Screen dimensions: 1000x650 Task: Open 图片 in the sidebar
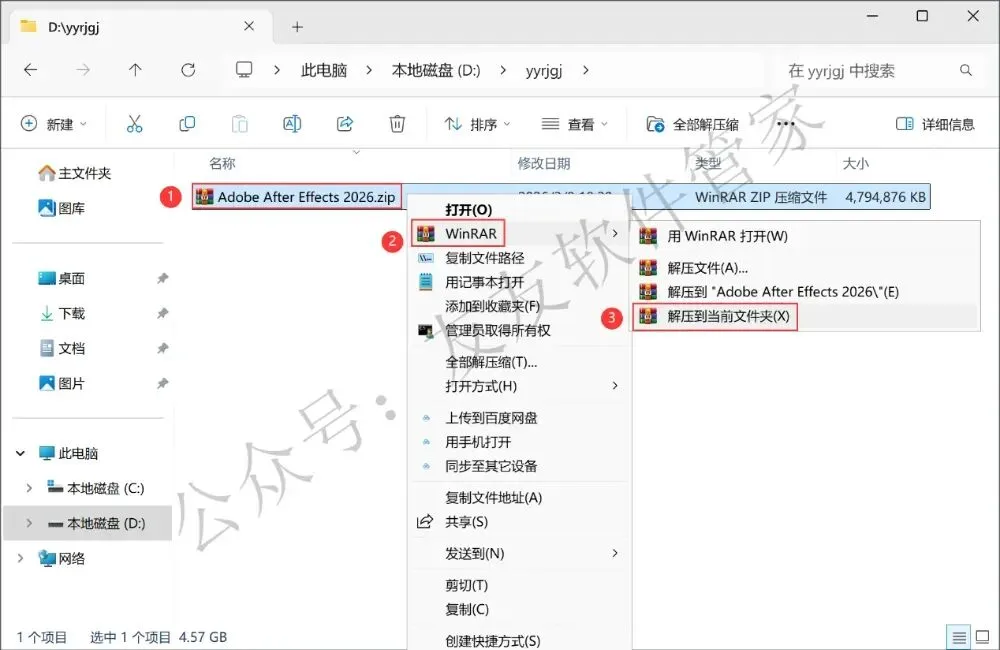62,383
